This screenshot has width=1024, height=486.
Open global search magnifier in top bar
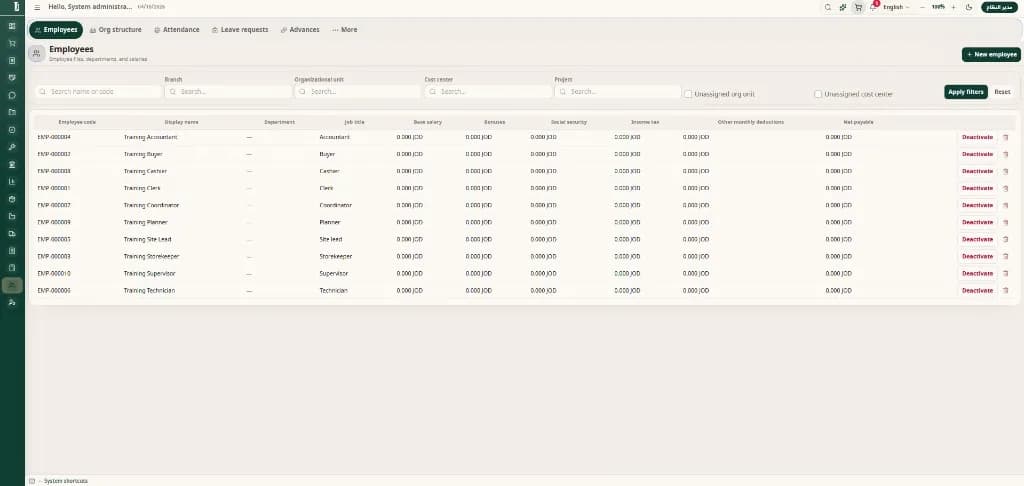828,7
